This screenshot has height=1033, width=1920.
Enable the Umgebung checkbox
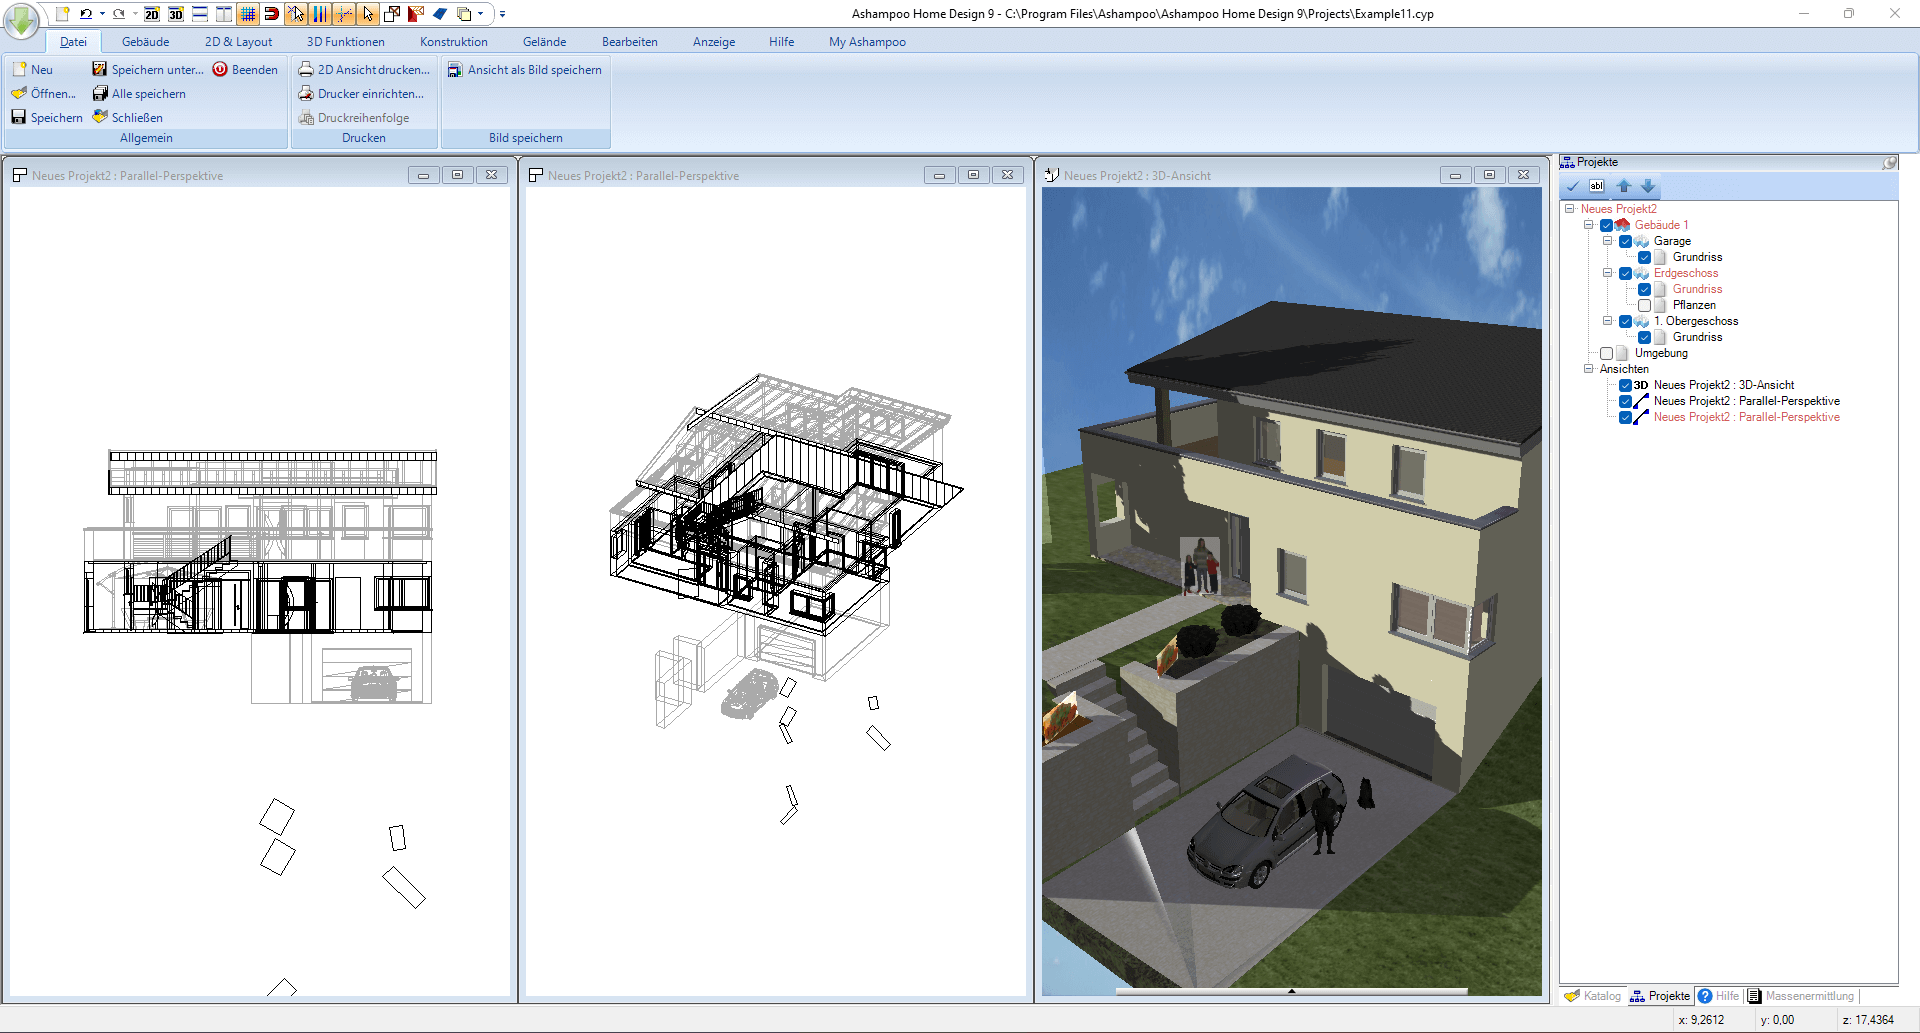[1607, 353]
